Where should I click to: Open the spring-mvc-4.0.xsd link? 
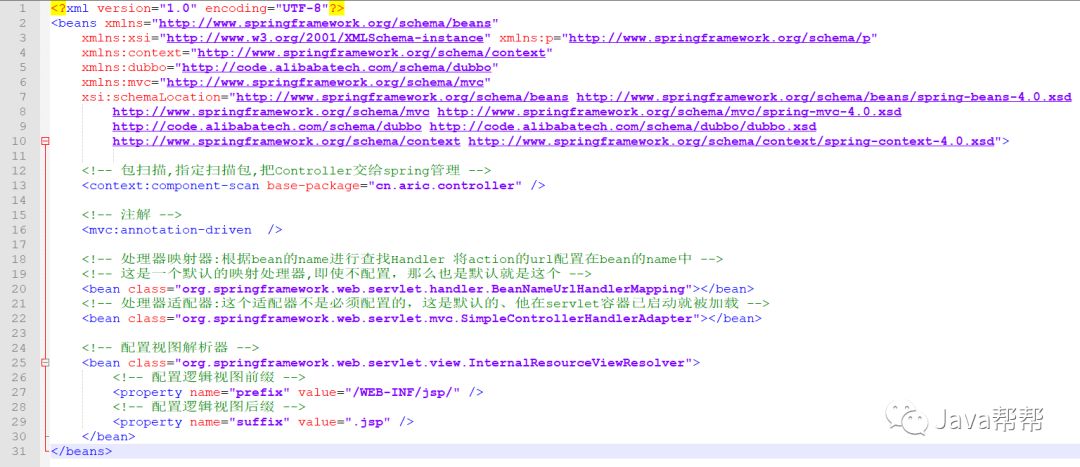669,112
